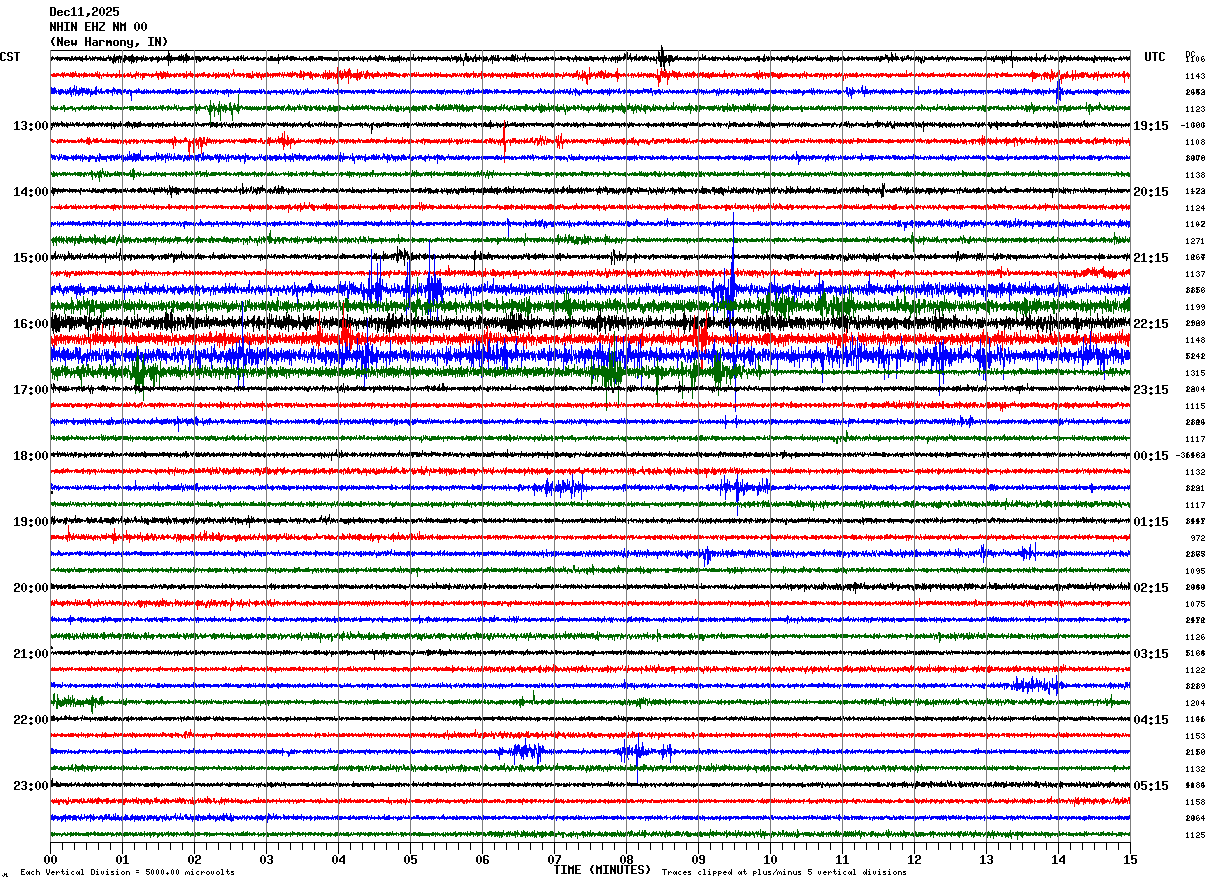The width and height of the screenshot is (1210, 886).
Task: Click the minute-axis tick label "09"
Action: pos(698,859)
